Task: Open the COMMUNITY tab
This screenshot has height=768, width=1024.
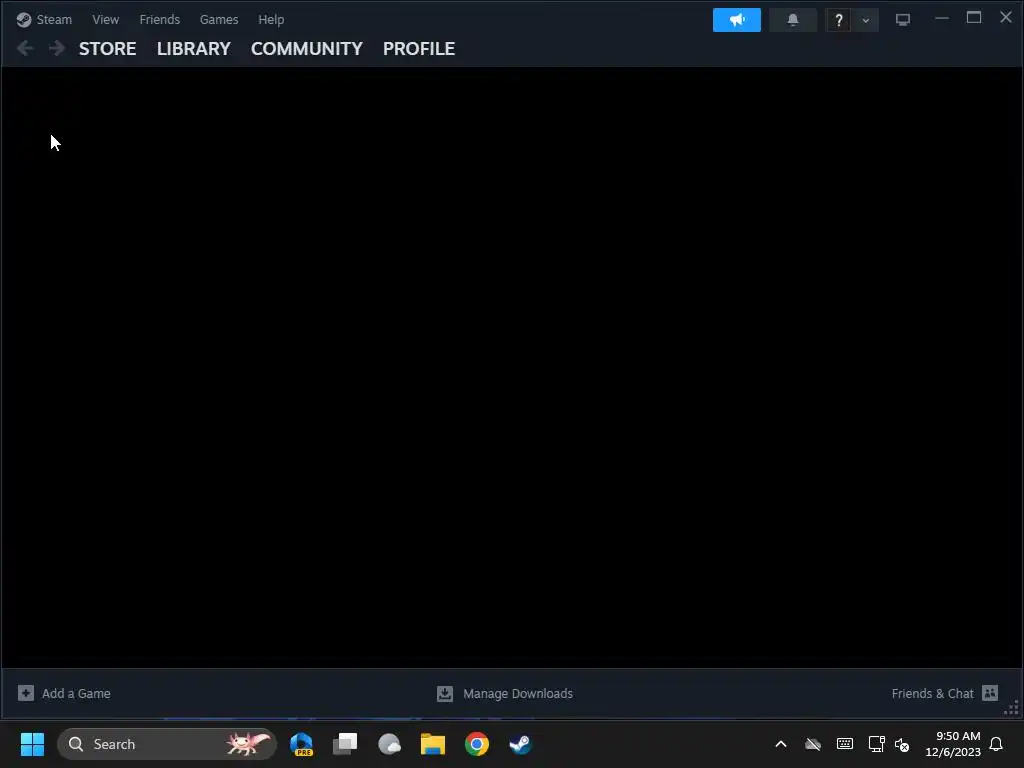Action: coord(306,48)
